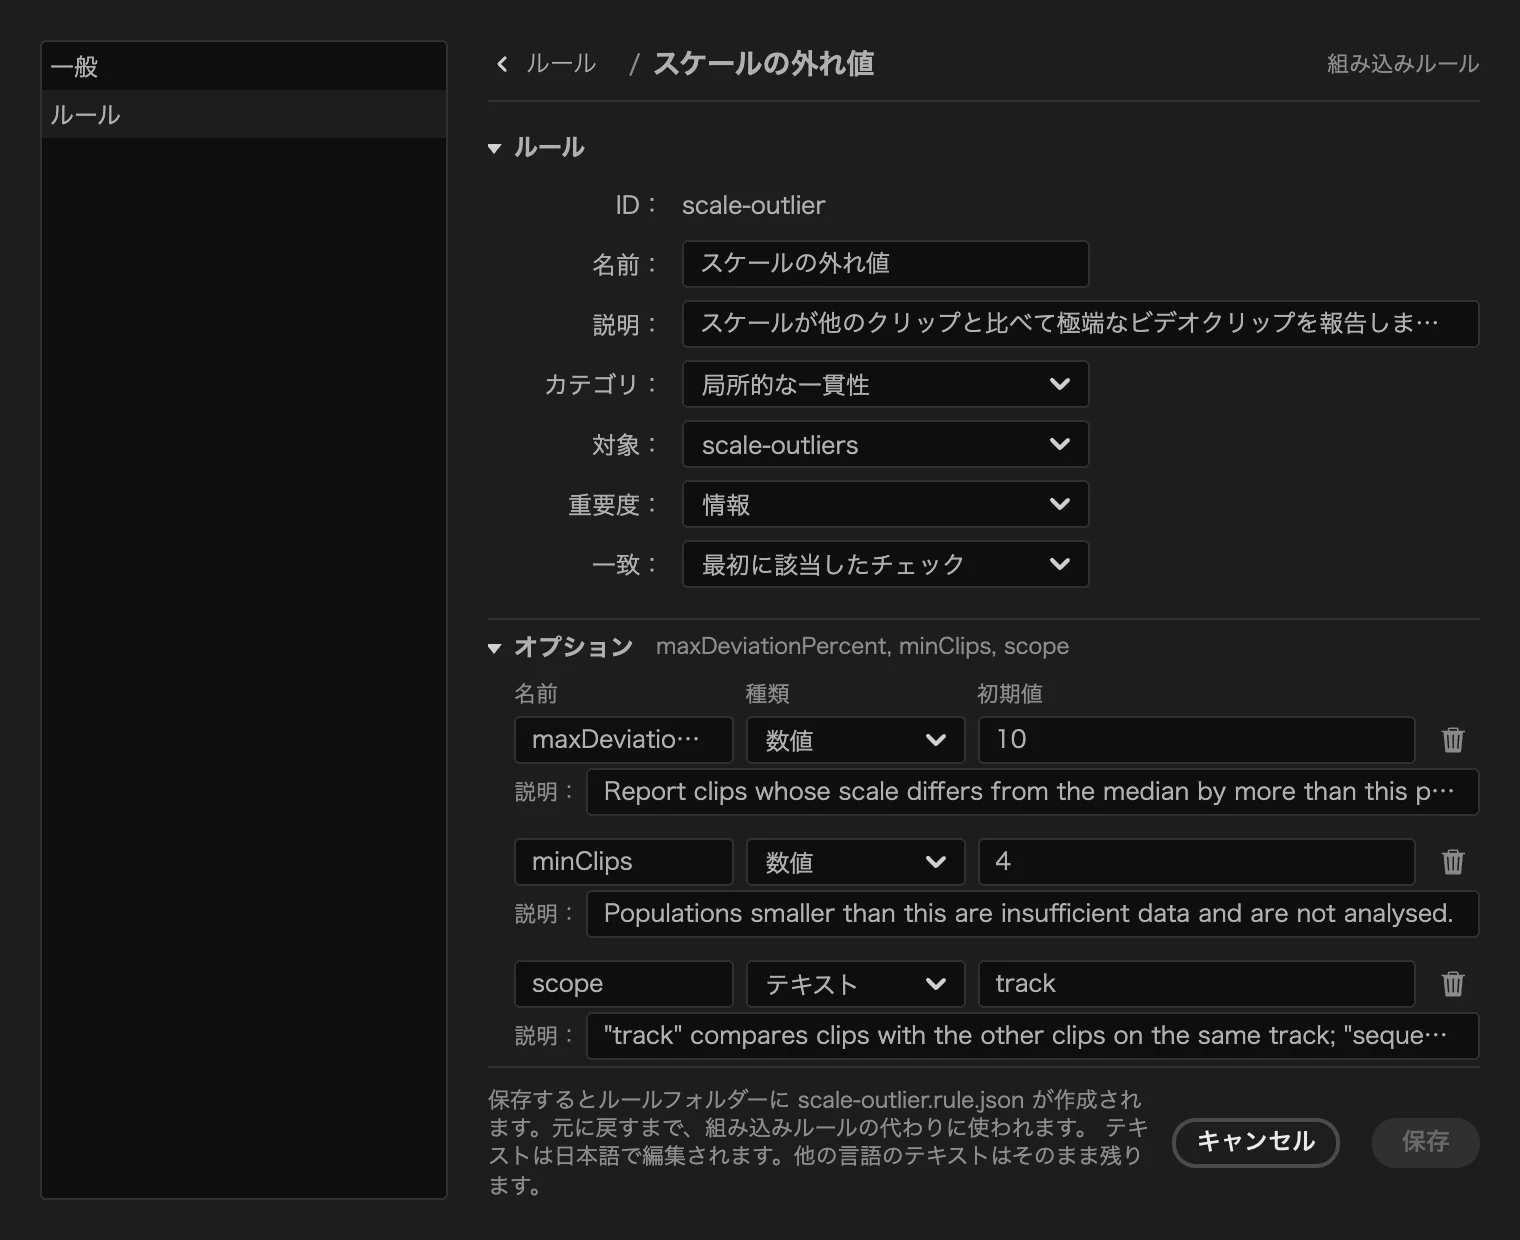Change type dropdown for maxDeviationPercent option

pos(855,740)
